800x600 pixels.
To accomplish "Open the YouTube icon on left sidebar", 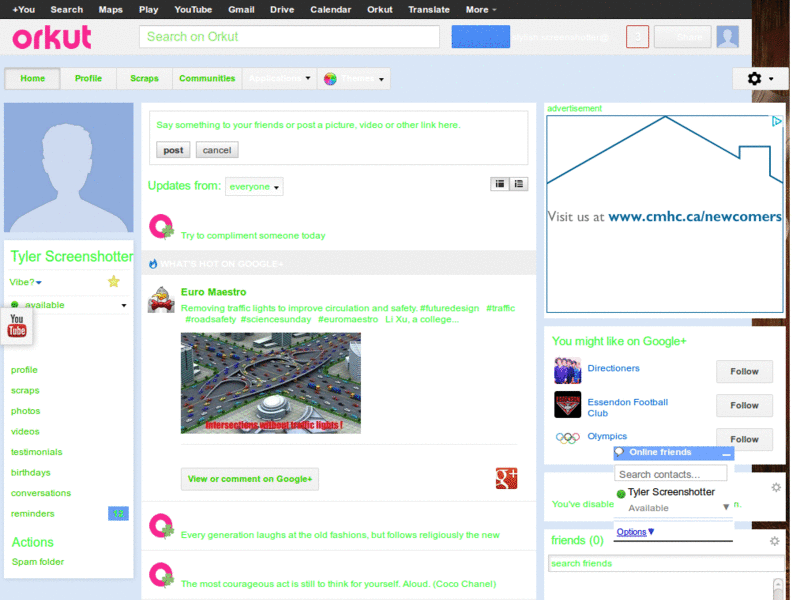I will pos(17,326).
